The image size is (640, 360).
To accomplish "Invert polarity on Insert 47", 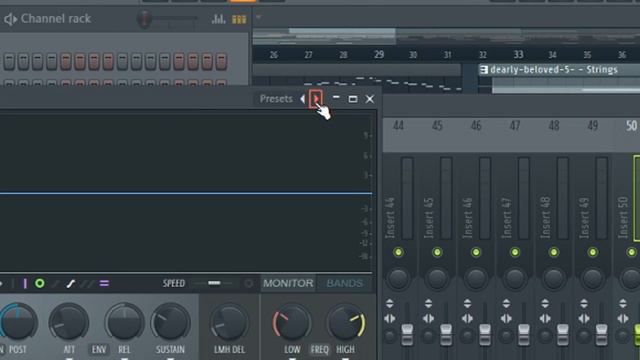I will 506,303.
